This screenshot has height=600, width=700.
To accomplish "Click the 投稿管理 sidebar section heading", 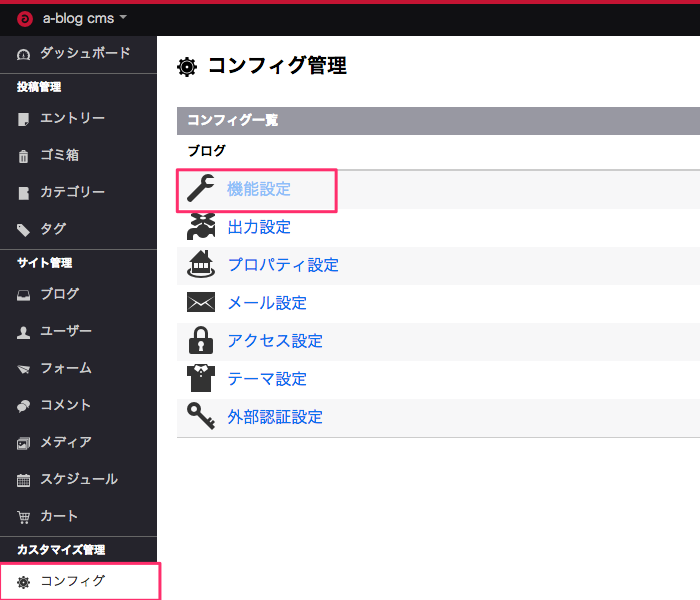I will tap(39, 87).
